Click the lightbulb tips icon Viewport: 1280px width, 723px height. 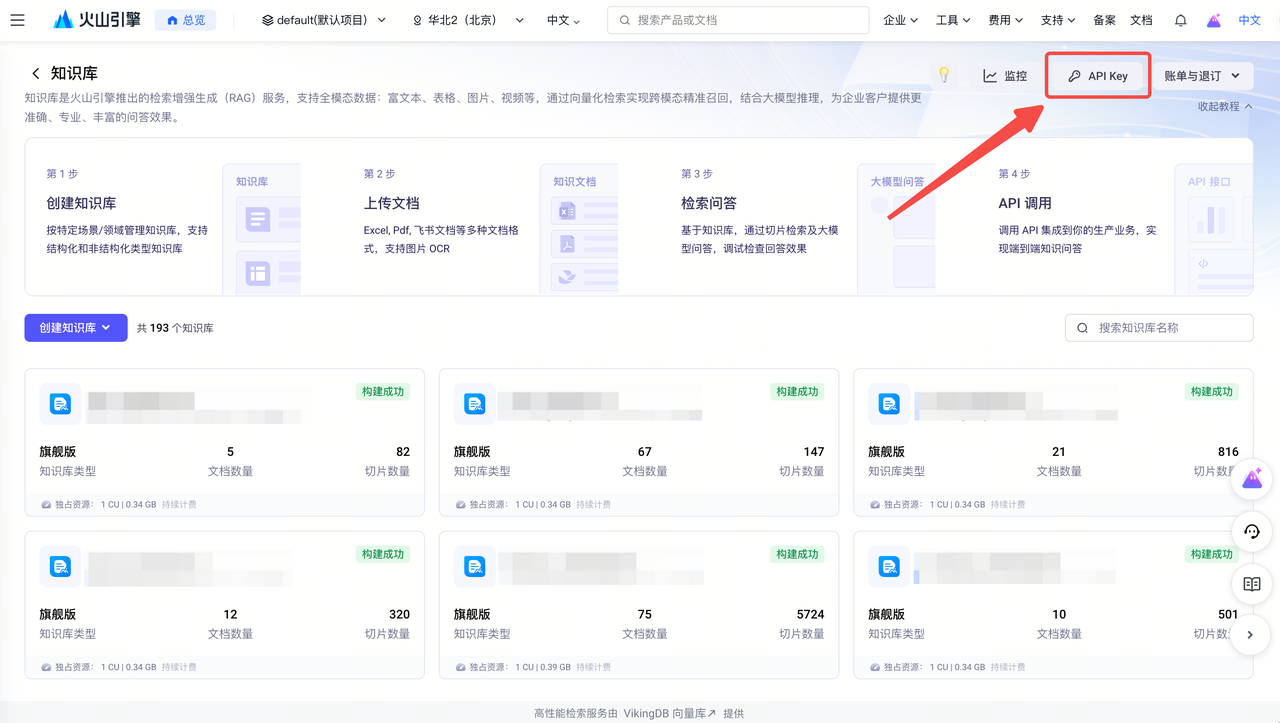click(943, 75)
